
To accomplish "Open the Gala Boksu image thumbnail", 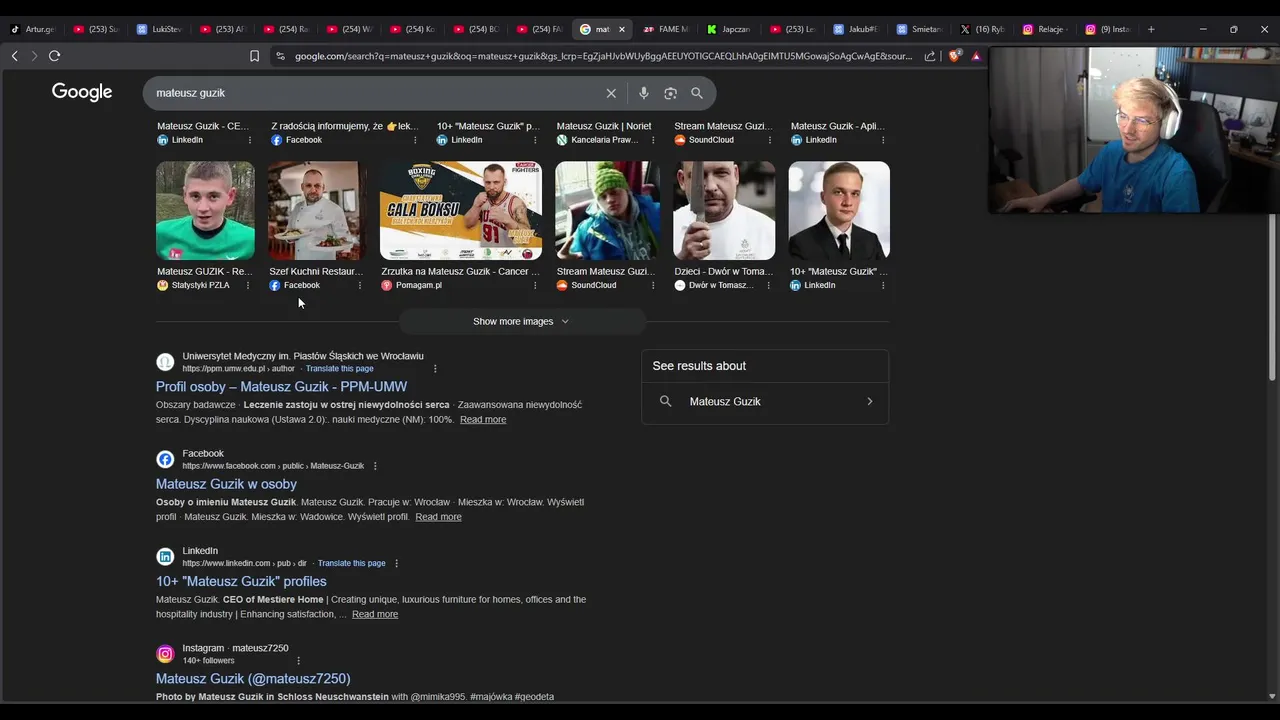I will [461, 210].
